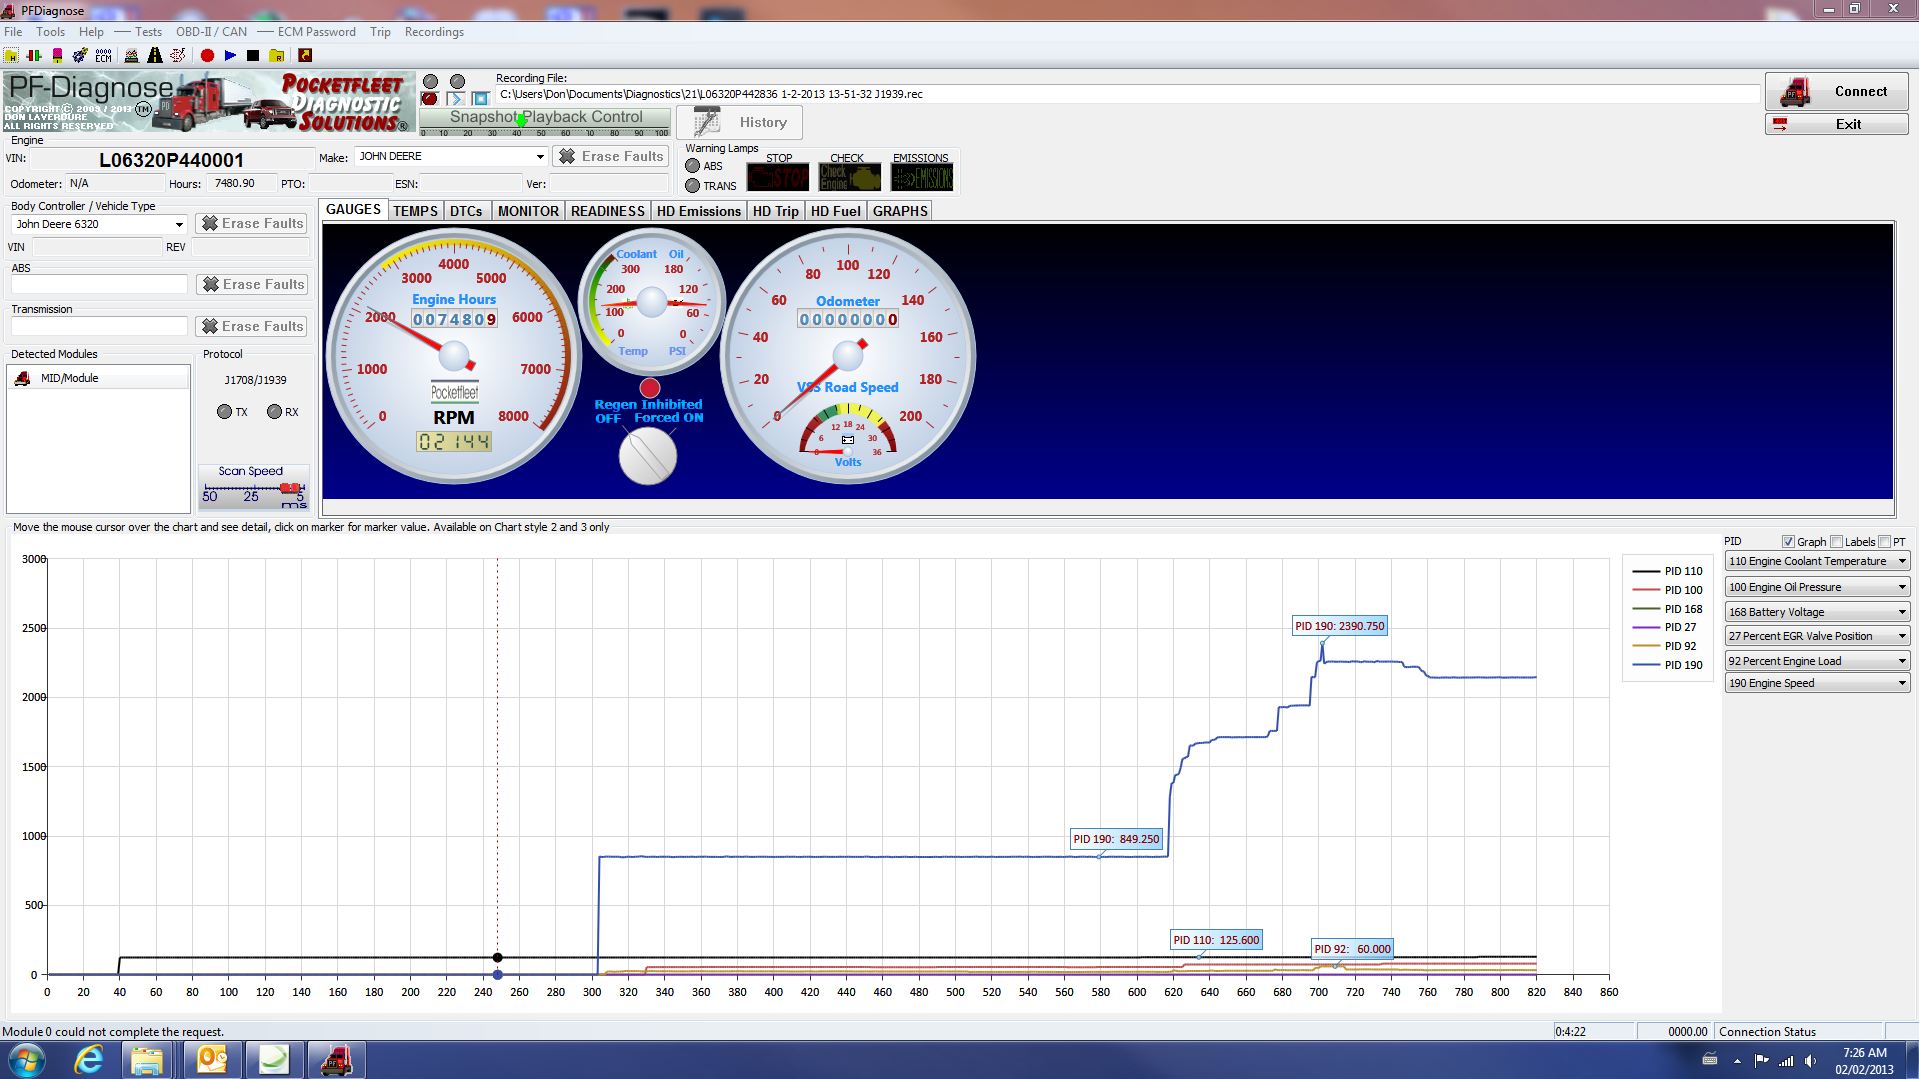Image resolution: width=1919 pixels, height=1079 pixels.
Task: Click the history folder icon marked H
Action: click(11, 56)
